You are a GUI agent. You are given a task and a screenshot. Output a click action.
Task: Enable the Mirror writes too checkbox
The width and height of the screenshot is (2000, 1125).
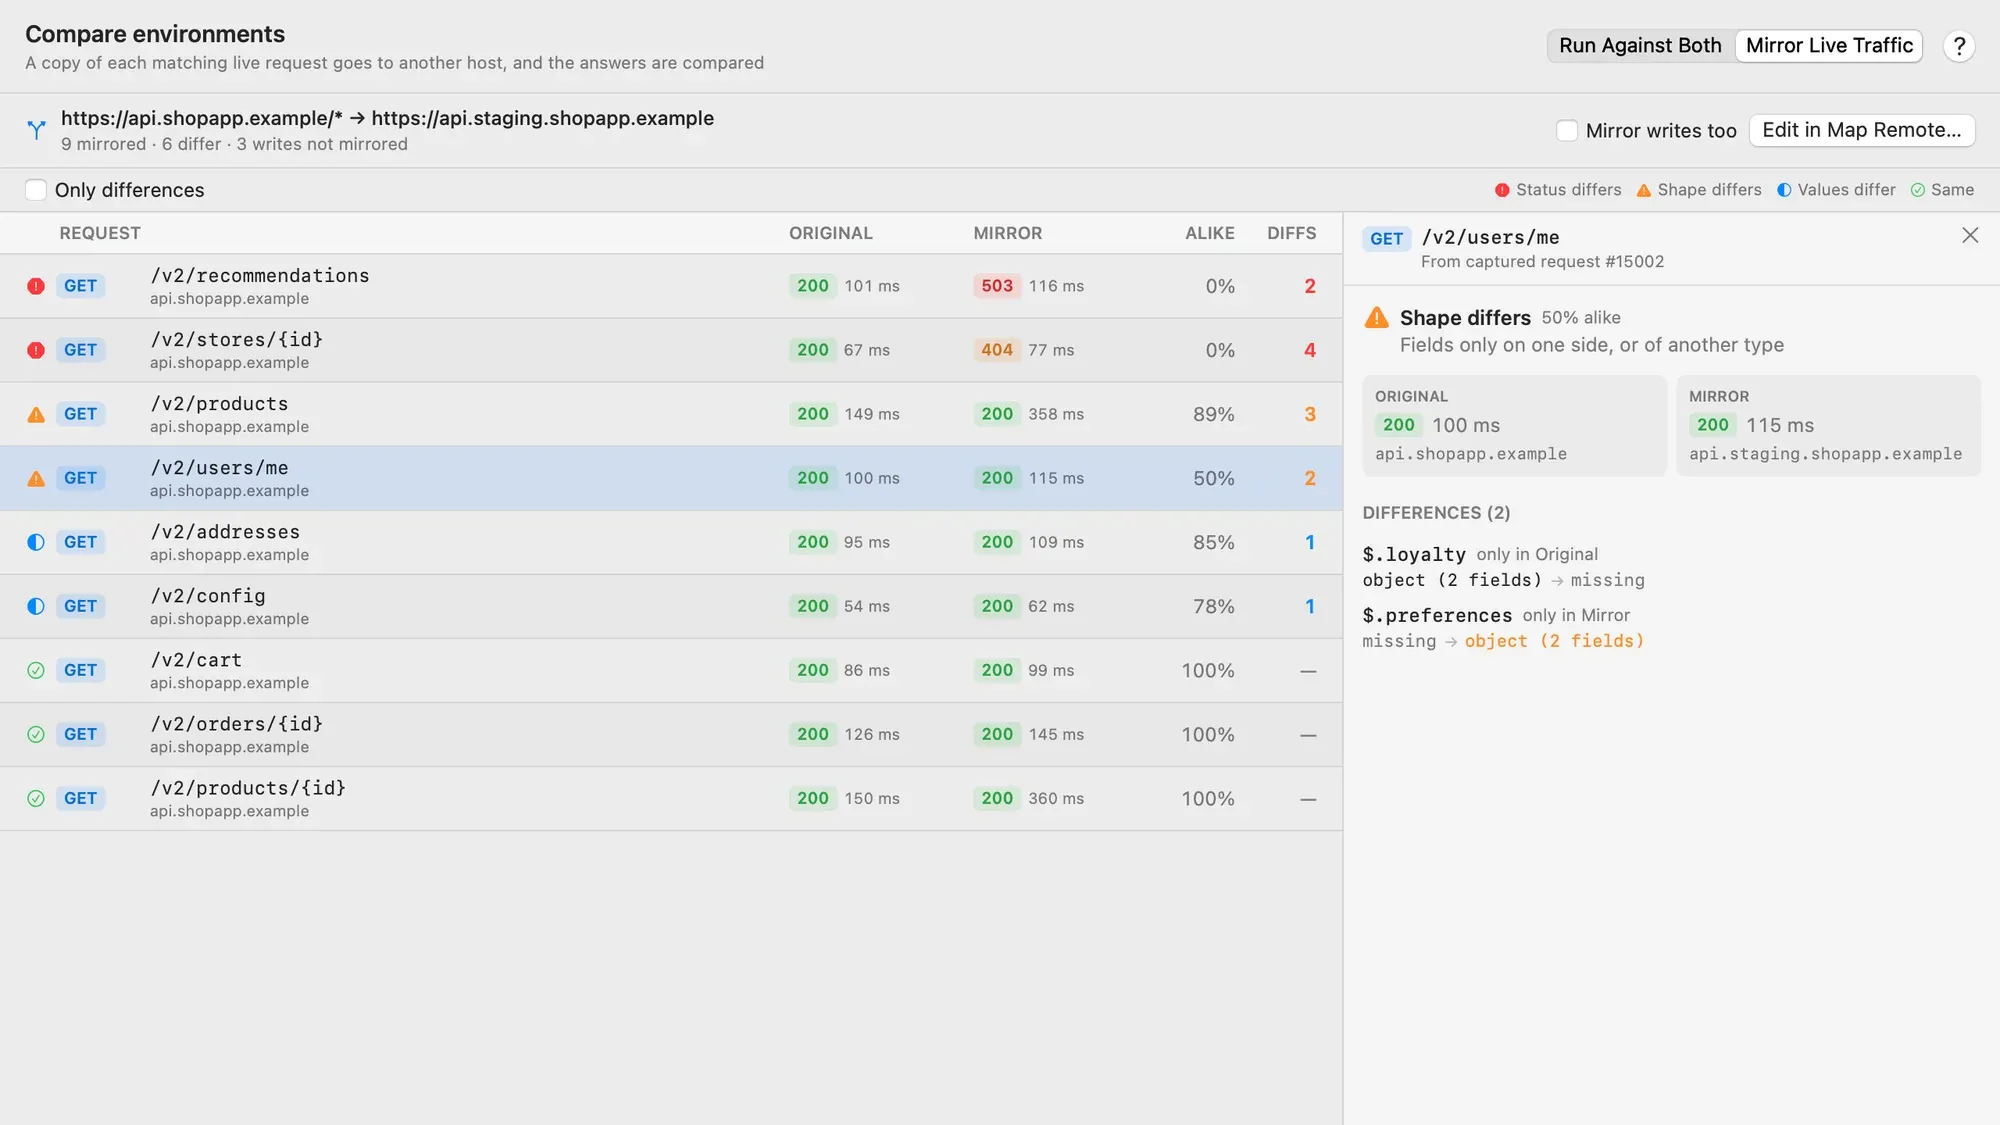(1567, 130)
